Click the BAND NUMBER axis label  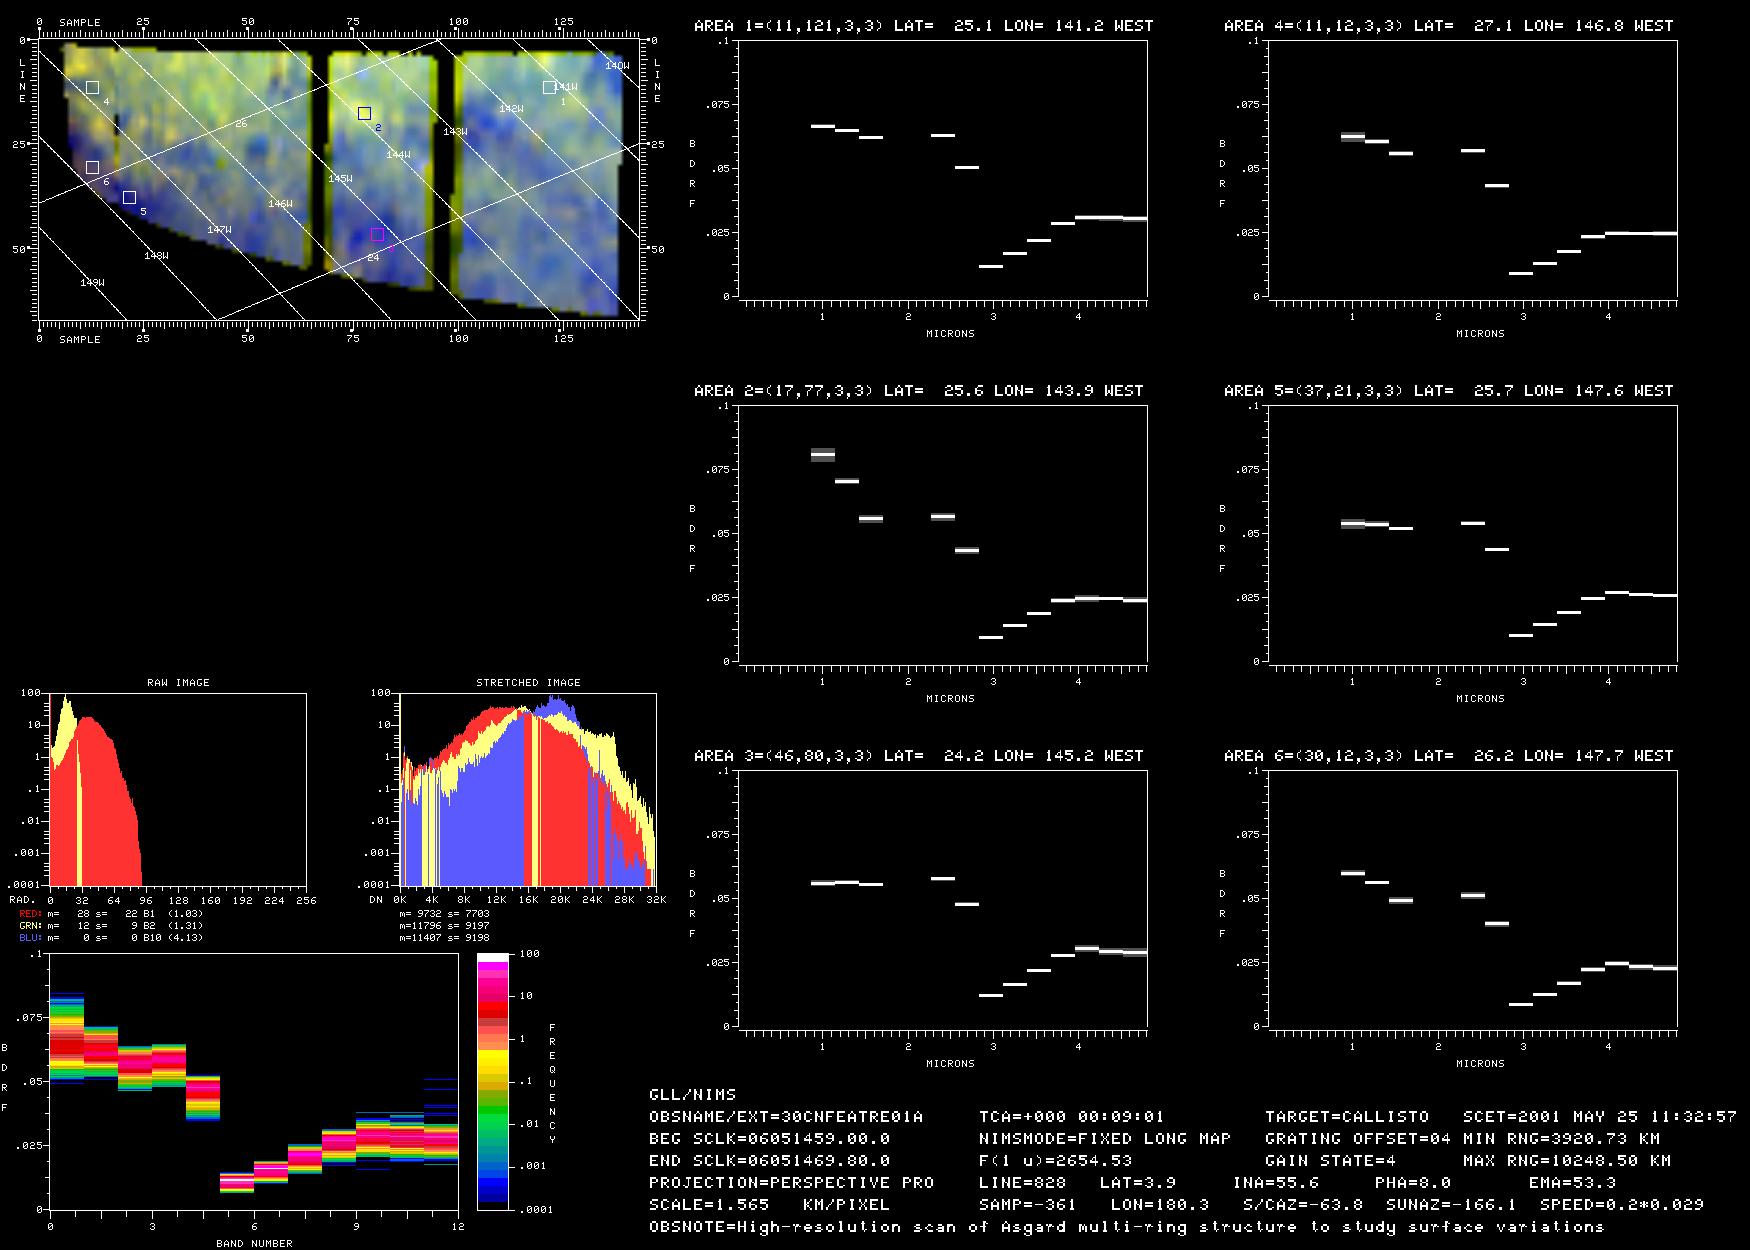coord(254,1244)
